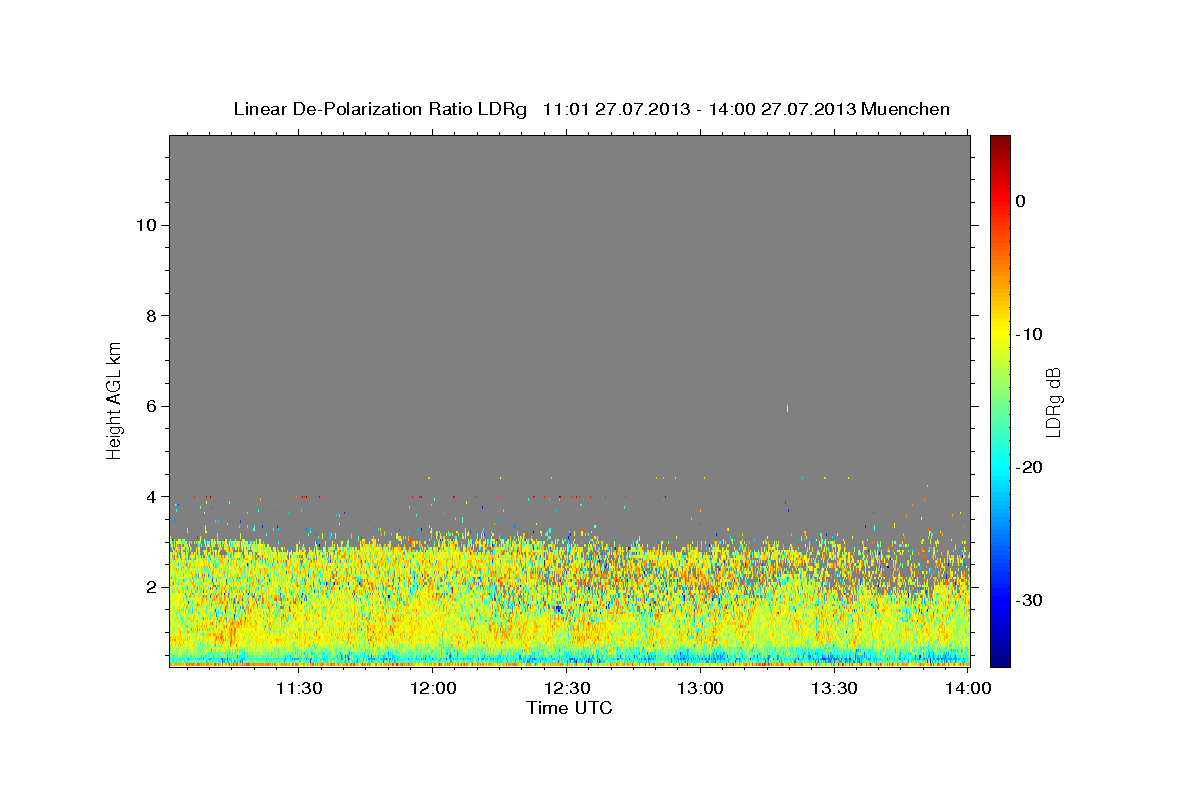Click the '12:30' time tick label

tap(568, 688)
